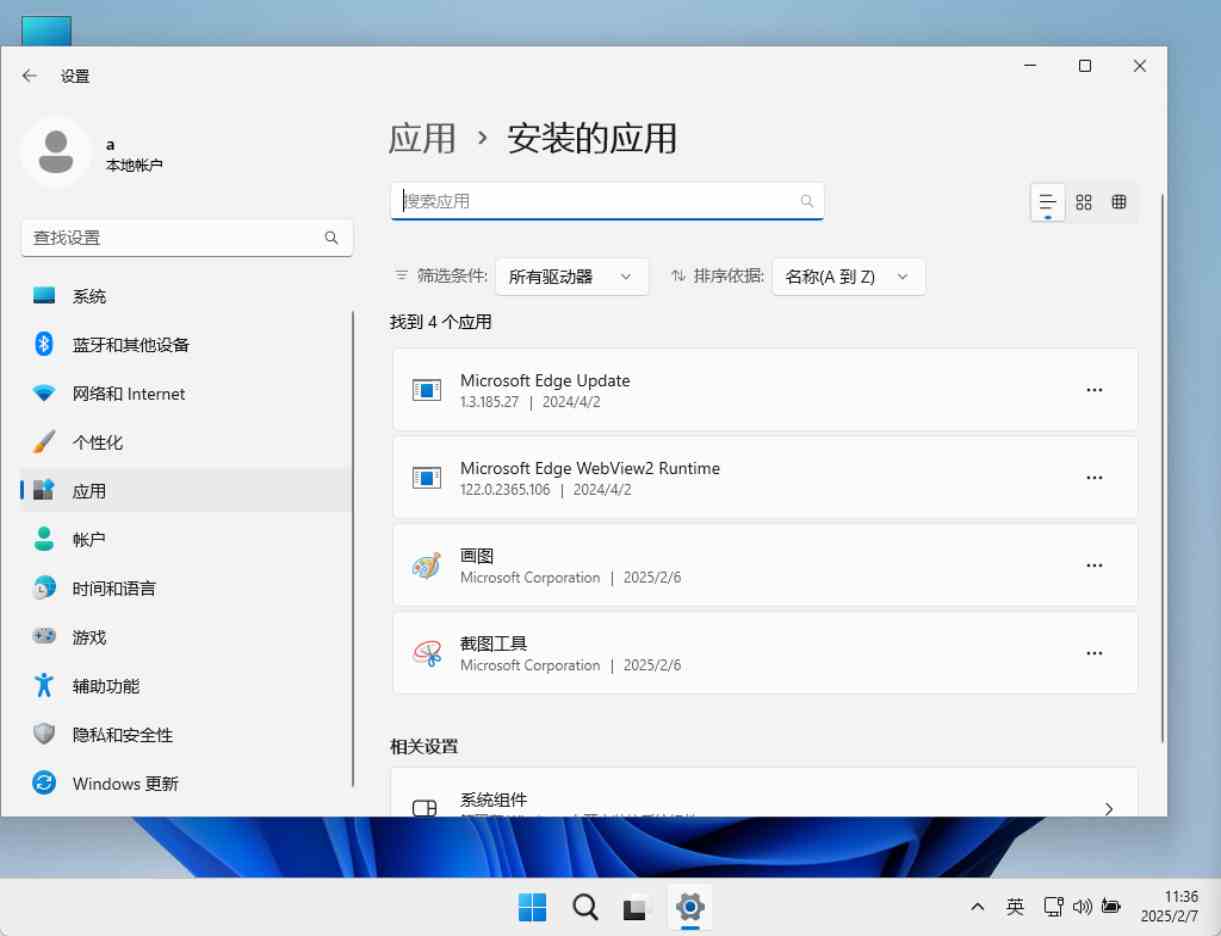Open the 排序依据 名称(A 到 Z) dropdown
1221x936 pixels.
click(x=849, y=277)
